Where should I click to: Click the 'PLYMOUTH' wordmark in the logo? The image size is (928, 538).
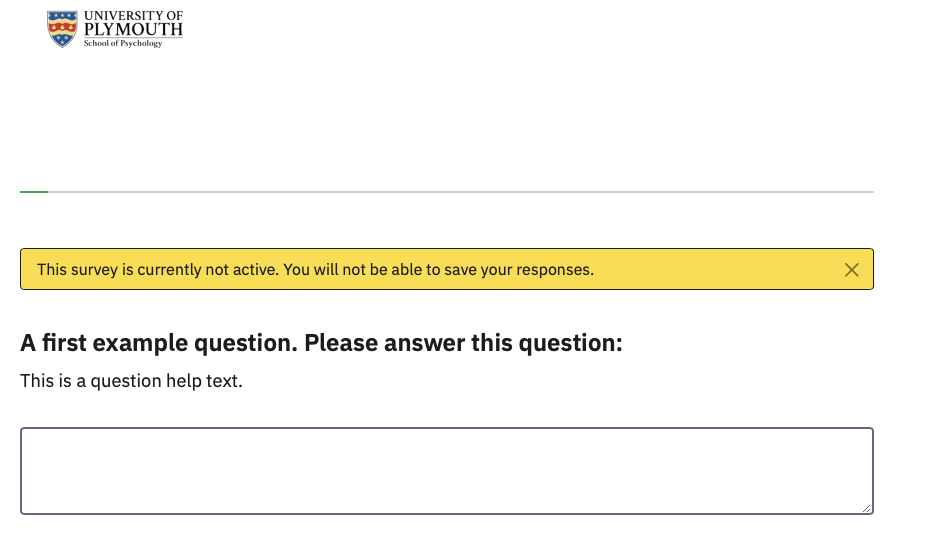pyautogui.click(x=133, y=30)
